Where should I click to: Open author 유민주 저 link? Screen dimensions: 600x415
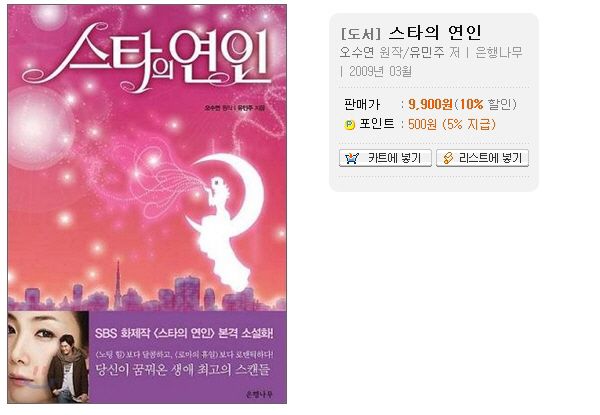click(x=434, y=52)
